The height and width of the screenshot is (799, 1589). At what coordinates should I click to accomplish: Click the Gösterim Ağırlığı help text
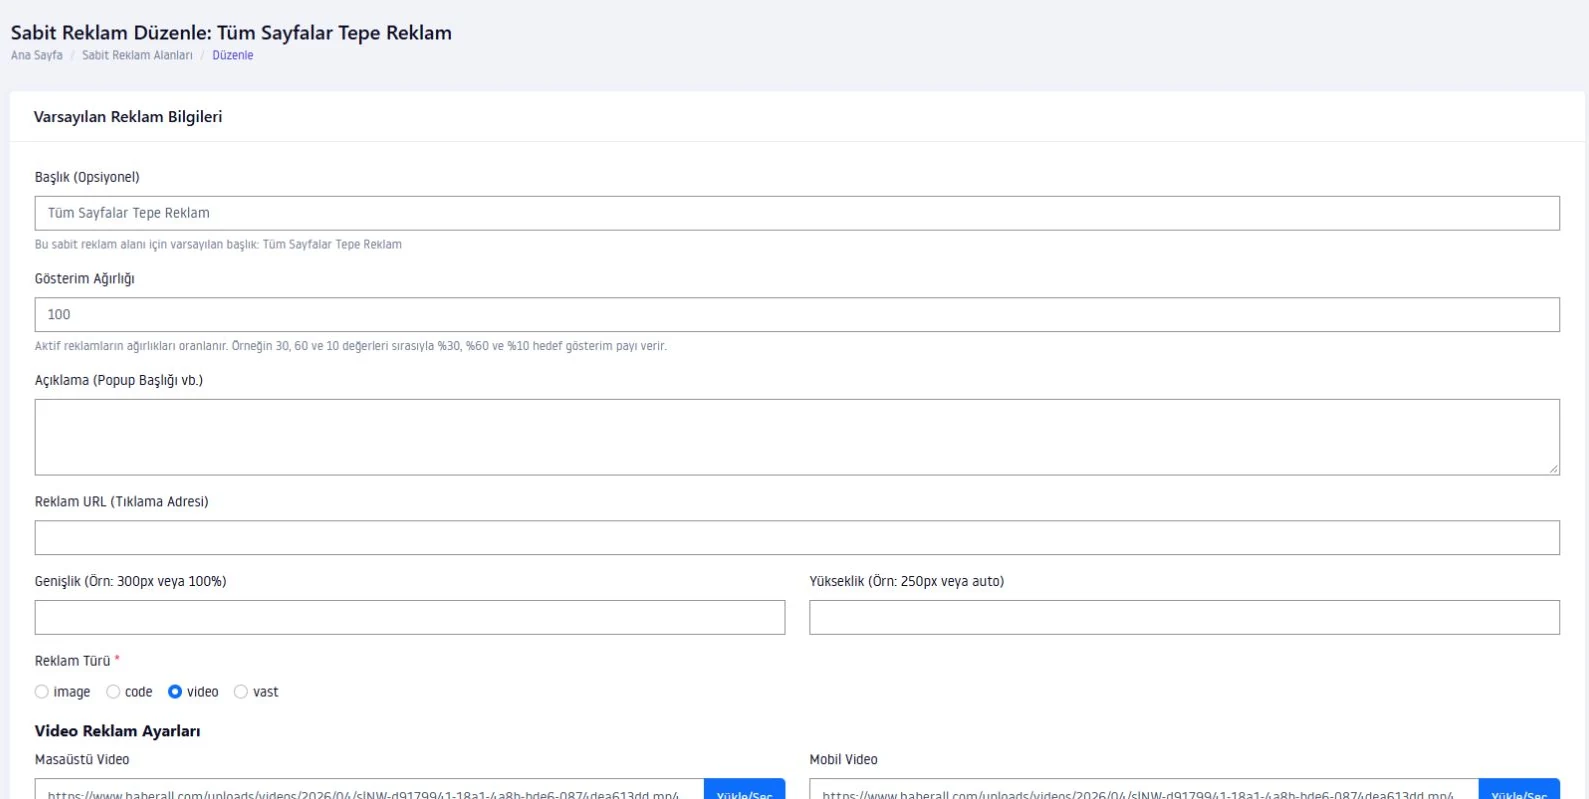[x=351, y=346]
